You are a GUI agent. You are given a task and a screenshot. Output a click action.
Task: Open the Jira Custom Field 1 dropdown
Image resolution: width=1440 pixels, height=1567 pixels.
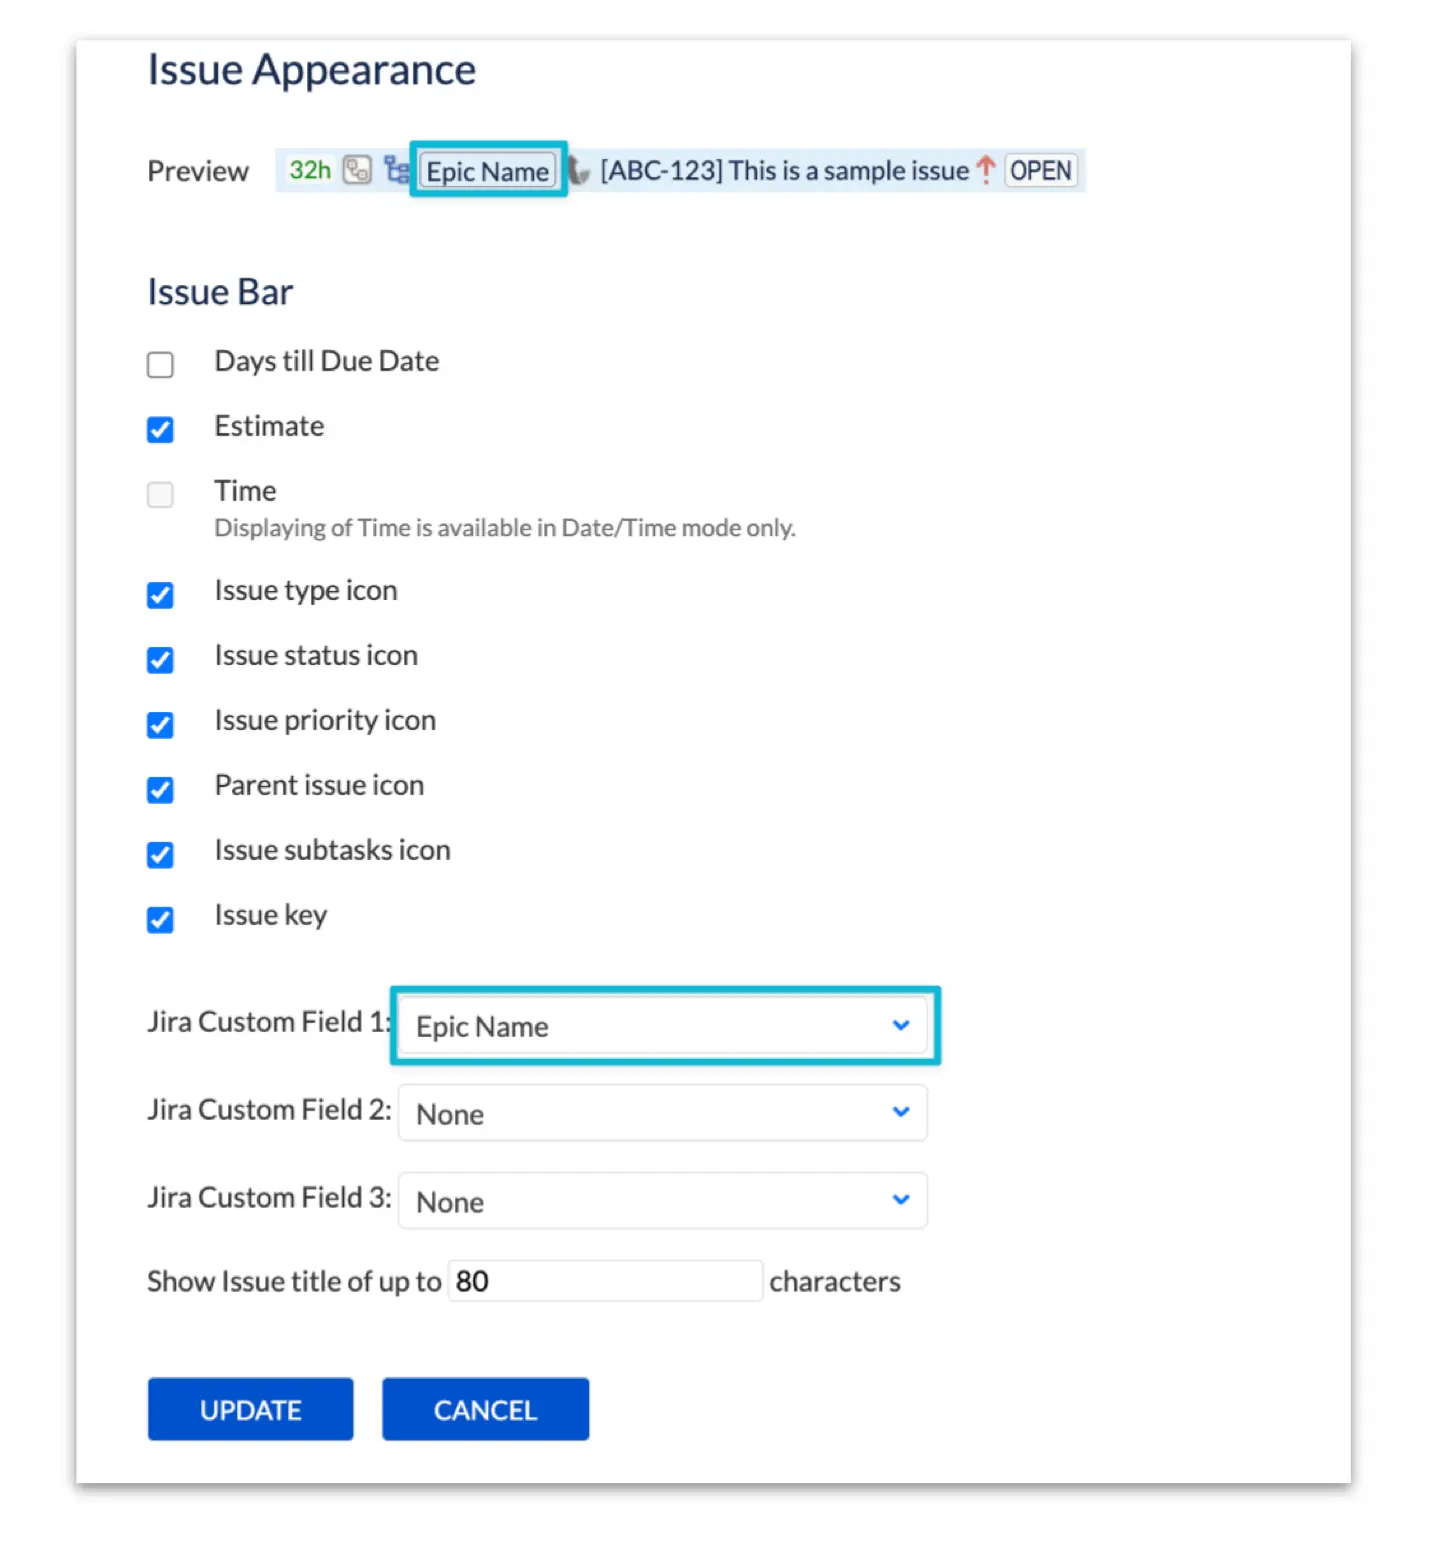tap(662, 1026)
